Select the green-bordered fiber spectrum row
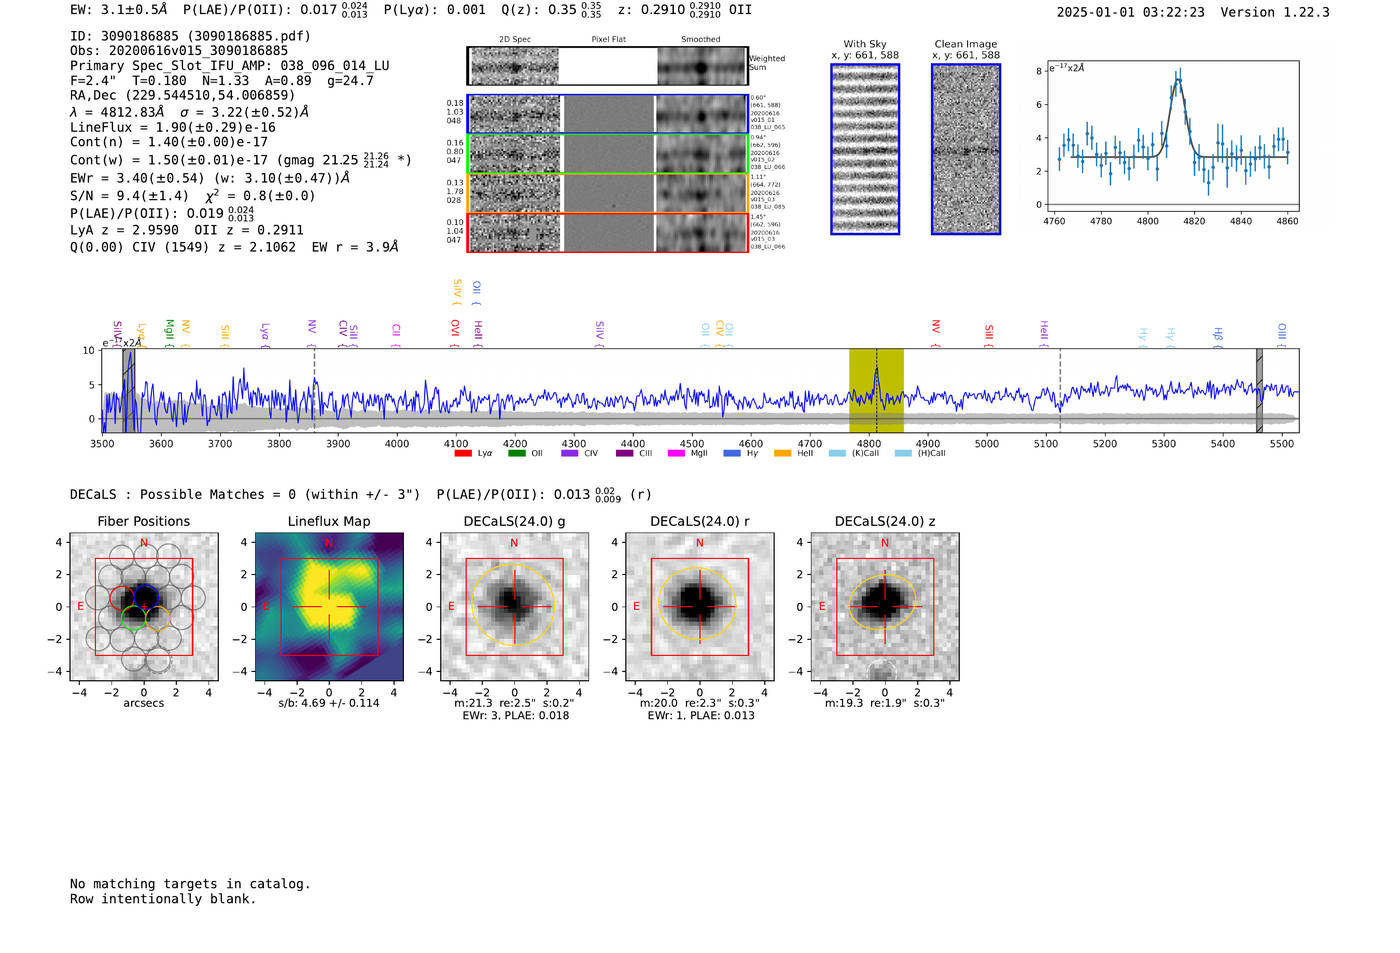This screenshot has height=953, width=1400. 608,153
